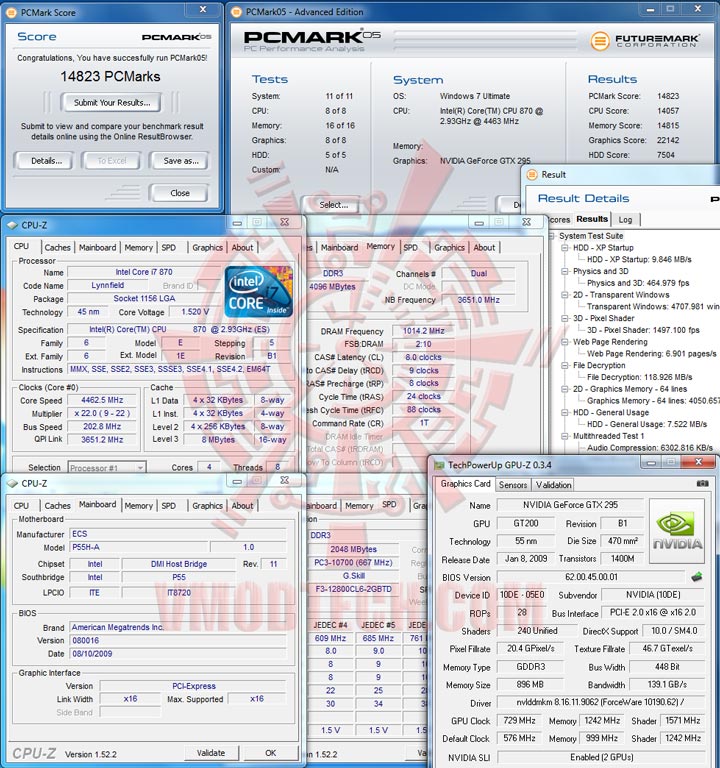The image size is (720, 768).
Task: Collapse the 2D - Transparent Windows node
Action: click(565, 295)
